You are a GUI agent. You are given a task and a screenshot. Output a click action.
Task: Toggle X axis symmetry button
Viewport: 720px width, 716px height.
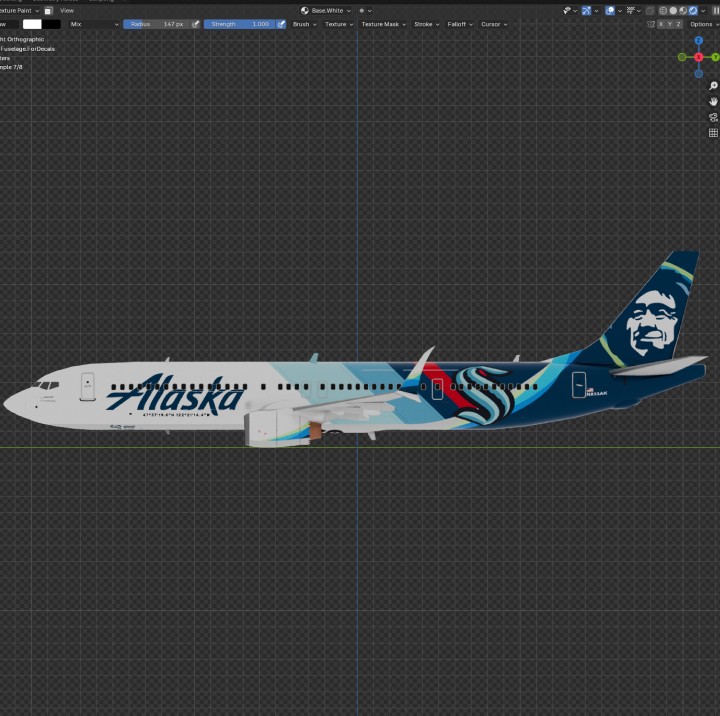click(x=660, y=24)
